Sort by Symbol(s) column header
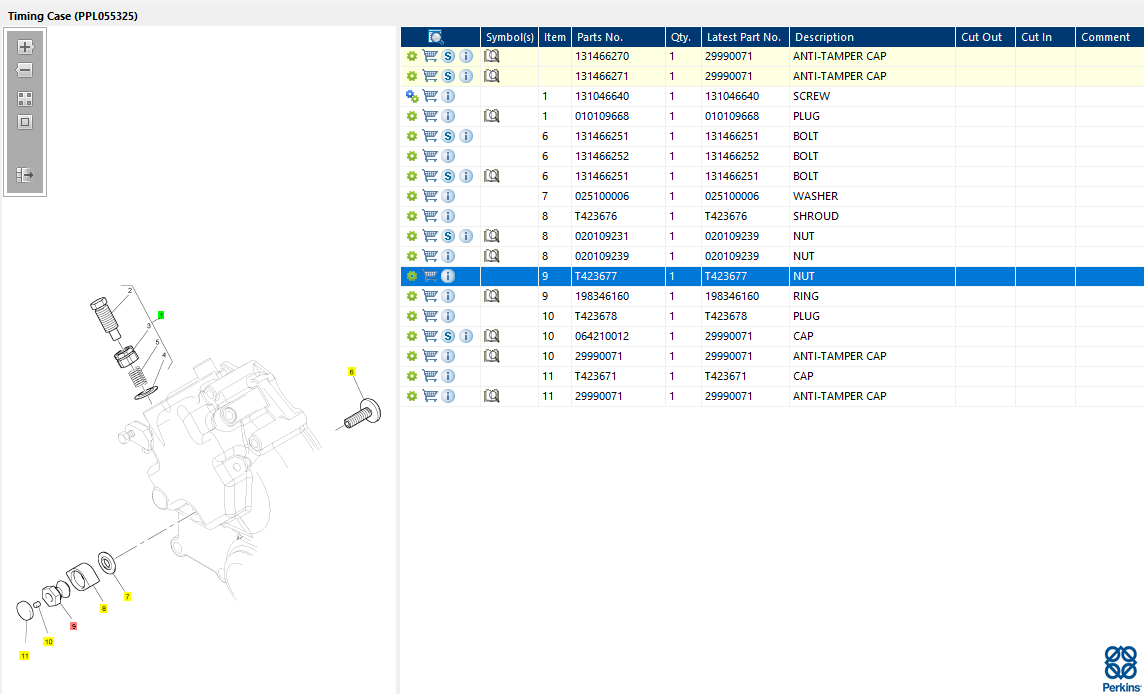This screenshot has width=1144, height=694. [x=509, y=37]
